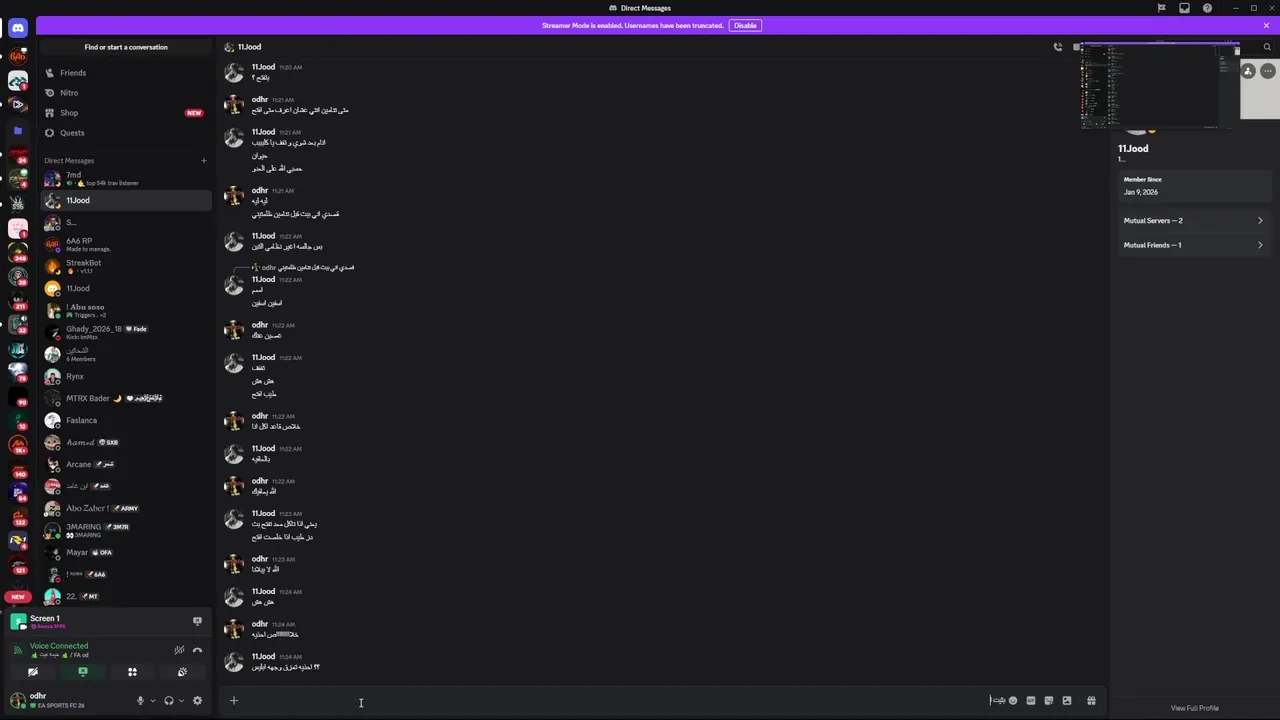Open Quests page
Viewport: 1280px width, 720px height.
126,133
